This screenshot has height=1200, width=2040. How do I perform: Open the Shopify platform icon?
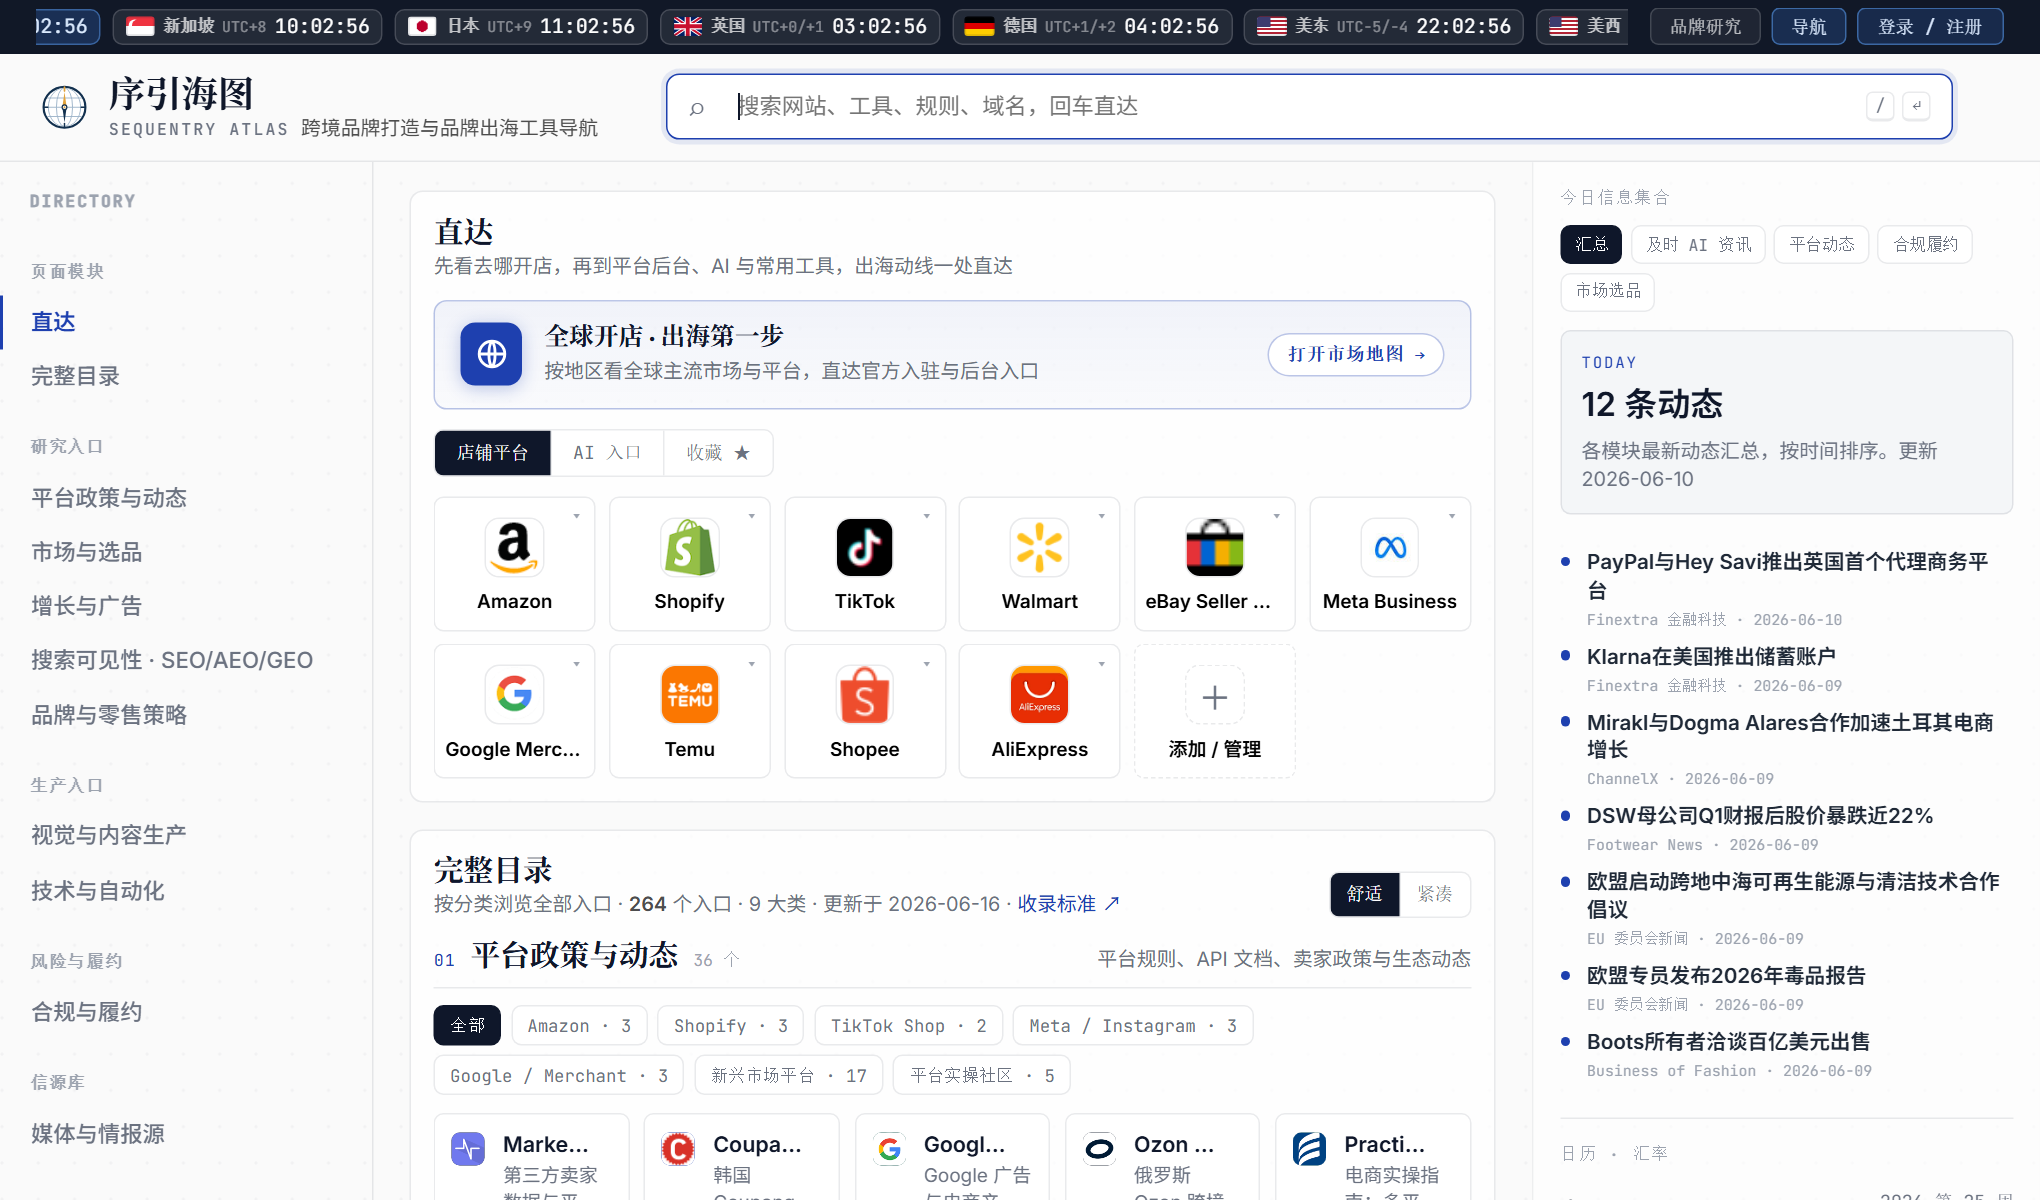click(x=689, y=547)
